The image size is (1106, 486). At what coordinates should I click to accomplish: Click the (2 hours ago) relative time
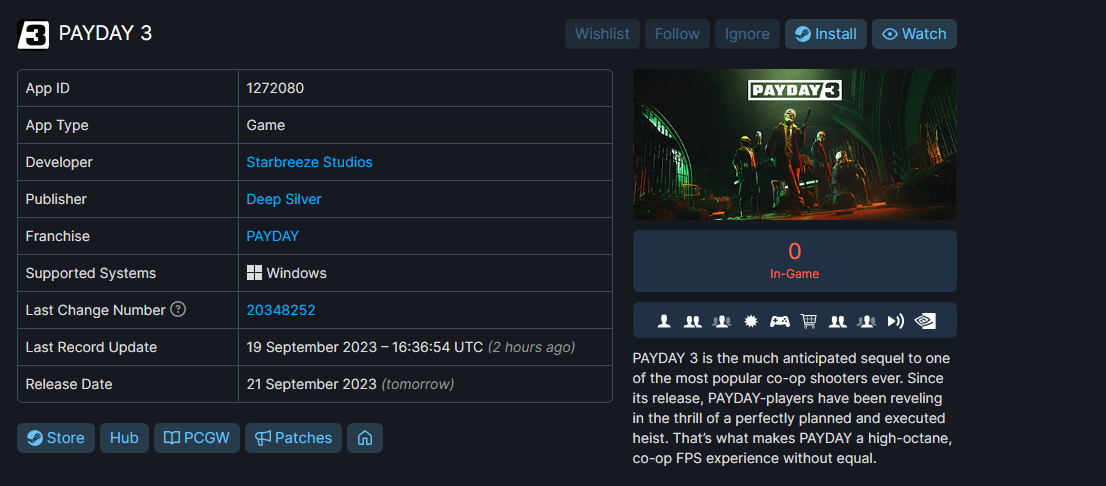click(x=531, y=347)
